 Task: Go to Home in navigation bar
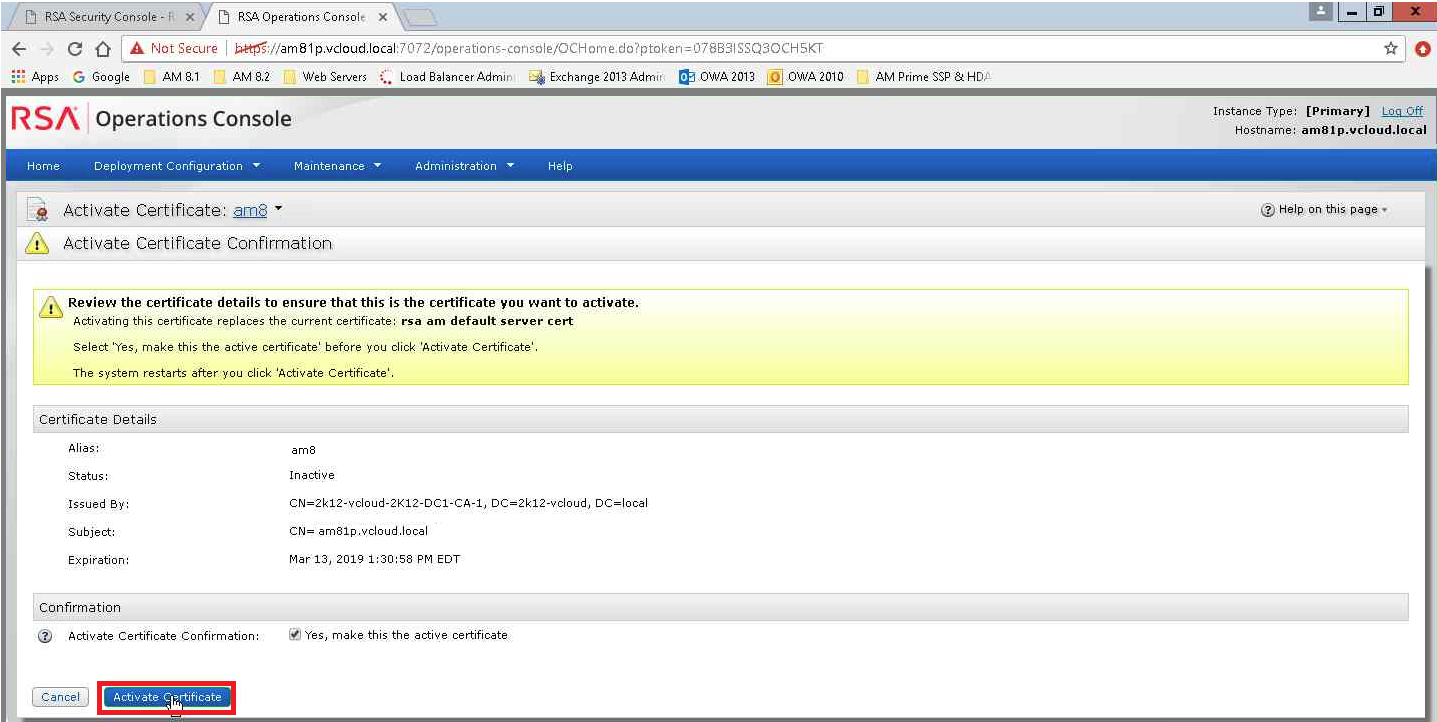click(43, 166)
